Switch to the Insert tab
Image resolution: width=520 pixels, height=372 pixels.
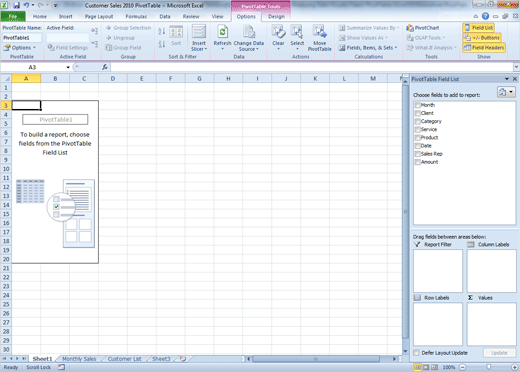coord(65,16)
